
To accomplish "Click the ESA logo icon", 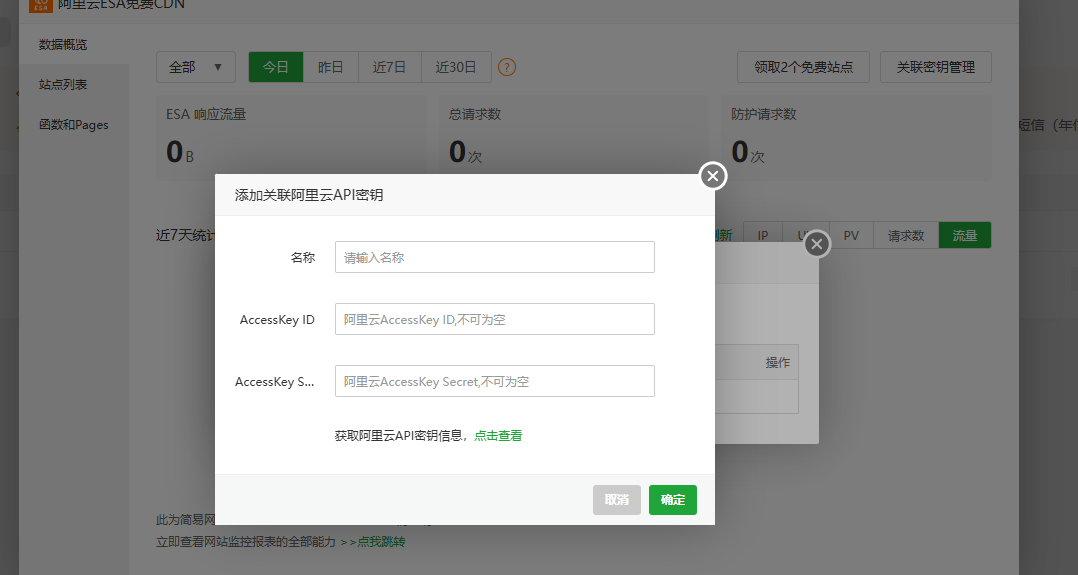I will (41, 4).
